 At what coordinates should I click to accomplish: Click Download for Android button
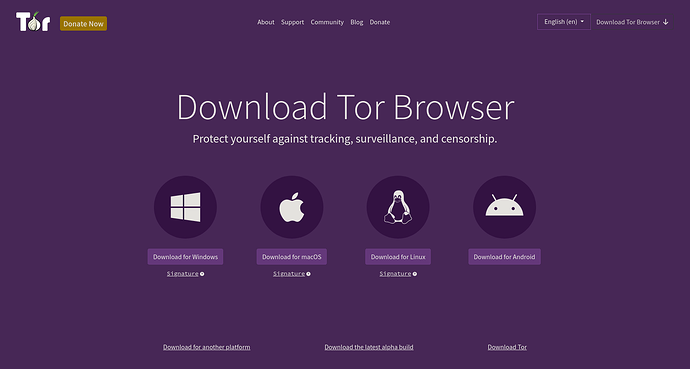504,257
